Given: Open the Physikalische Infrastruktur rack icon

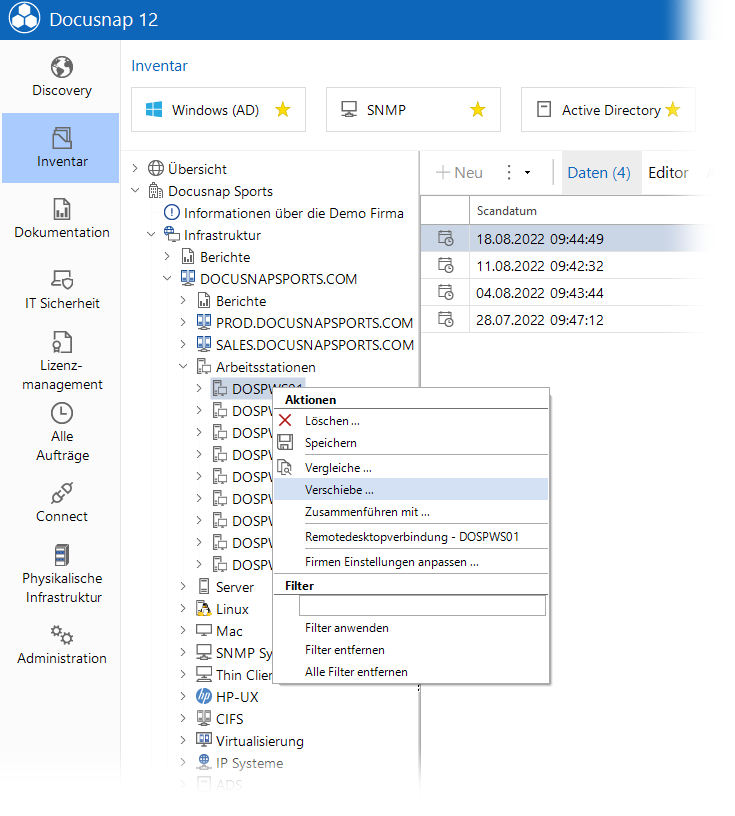Looking at the screenshot, I should pyautogui.click(x=61, y=555).
